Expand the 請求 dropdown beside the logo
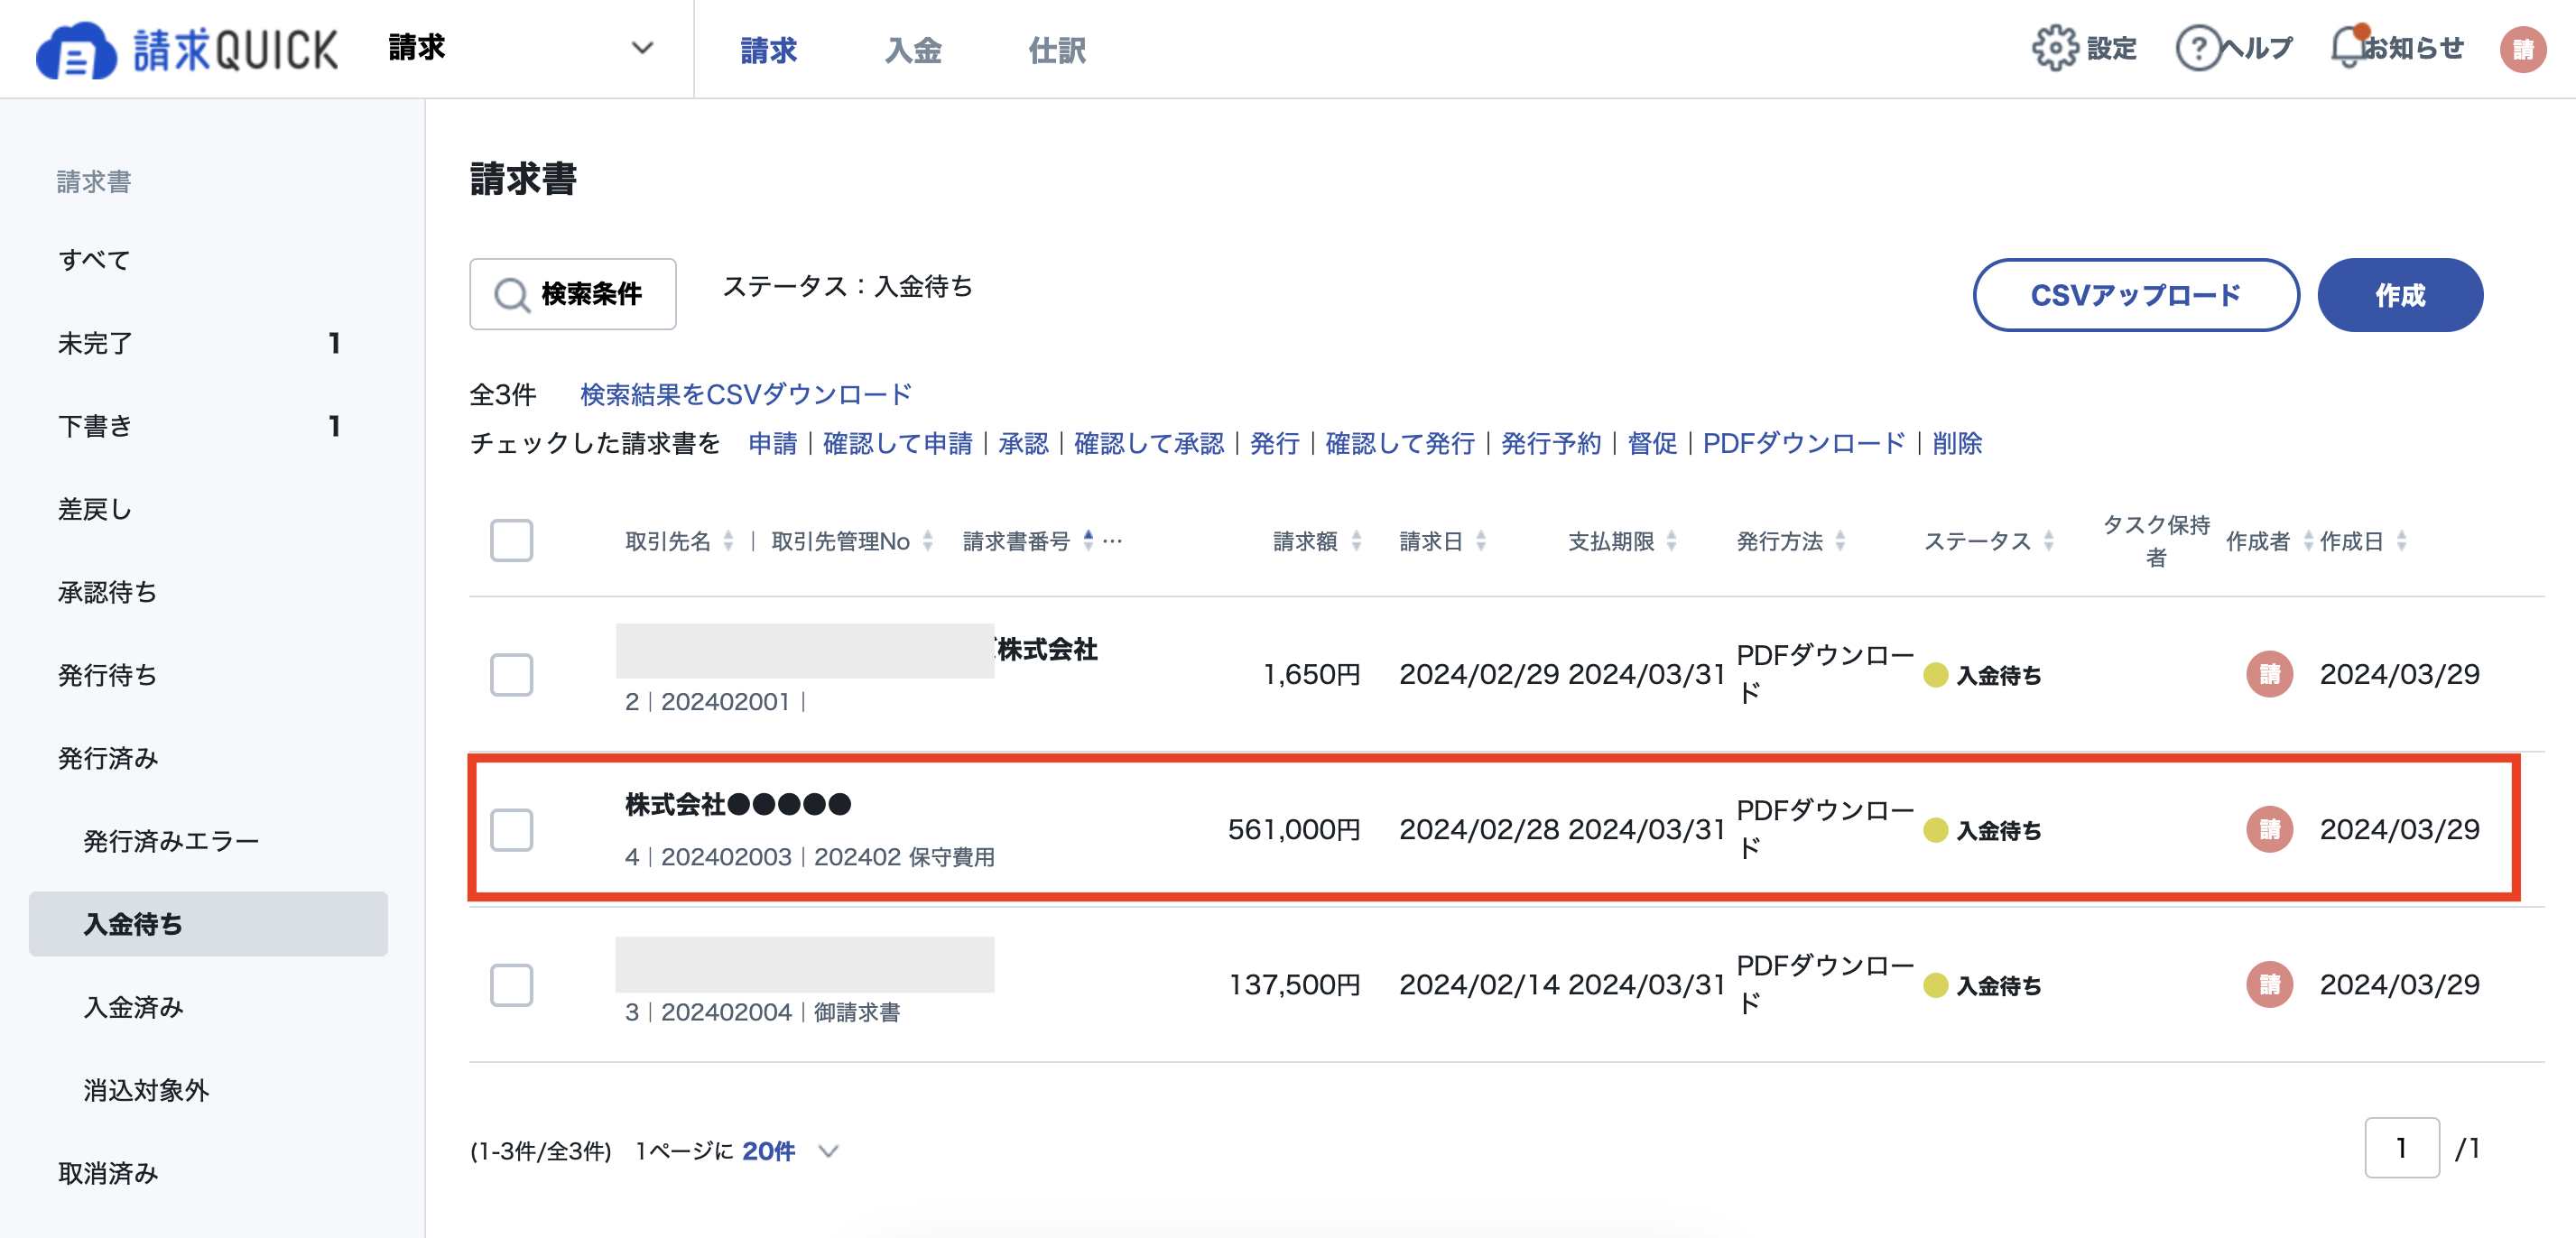Screen dimensions: 2576x1238 [641, 47]
